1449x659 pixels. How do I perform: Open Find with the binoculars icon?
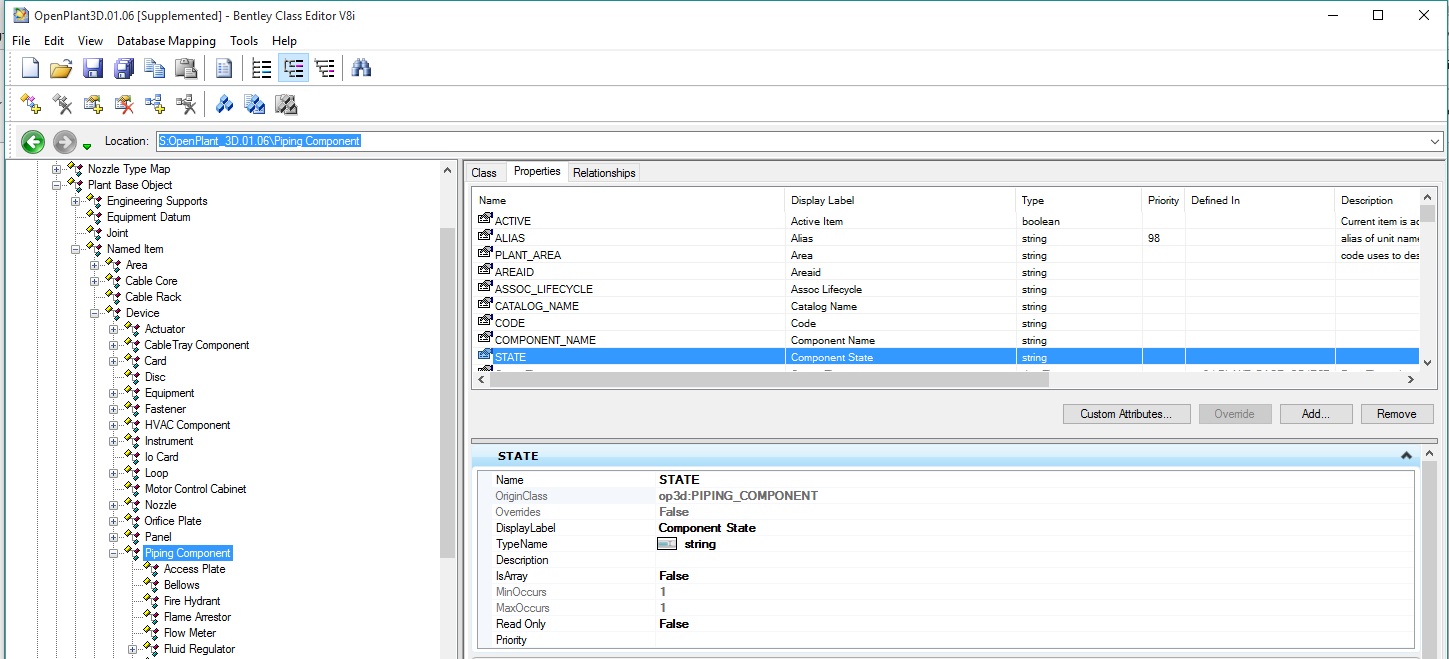coord(362,68)
